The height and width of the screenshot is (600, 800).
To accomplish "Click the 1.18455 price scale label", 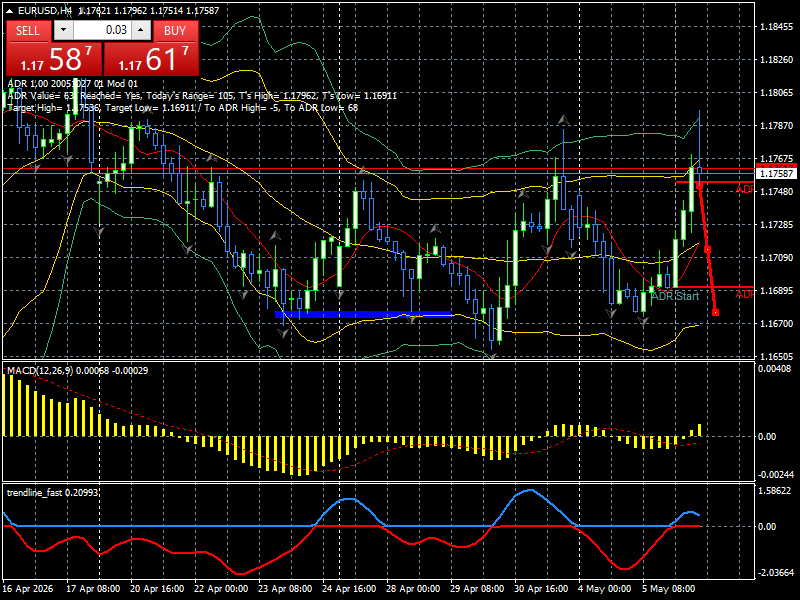I will click(776, 27).
